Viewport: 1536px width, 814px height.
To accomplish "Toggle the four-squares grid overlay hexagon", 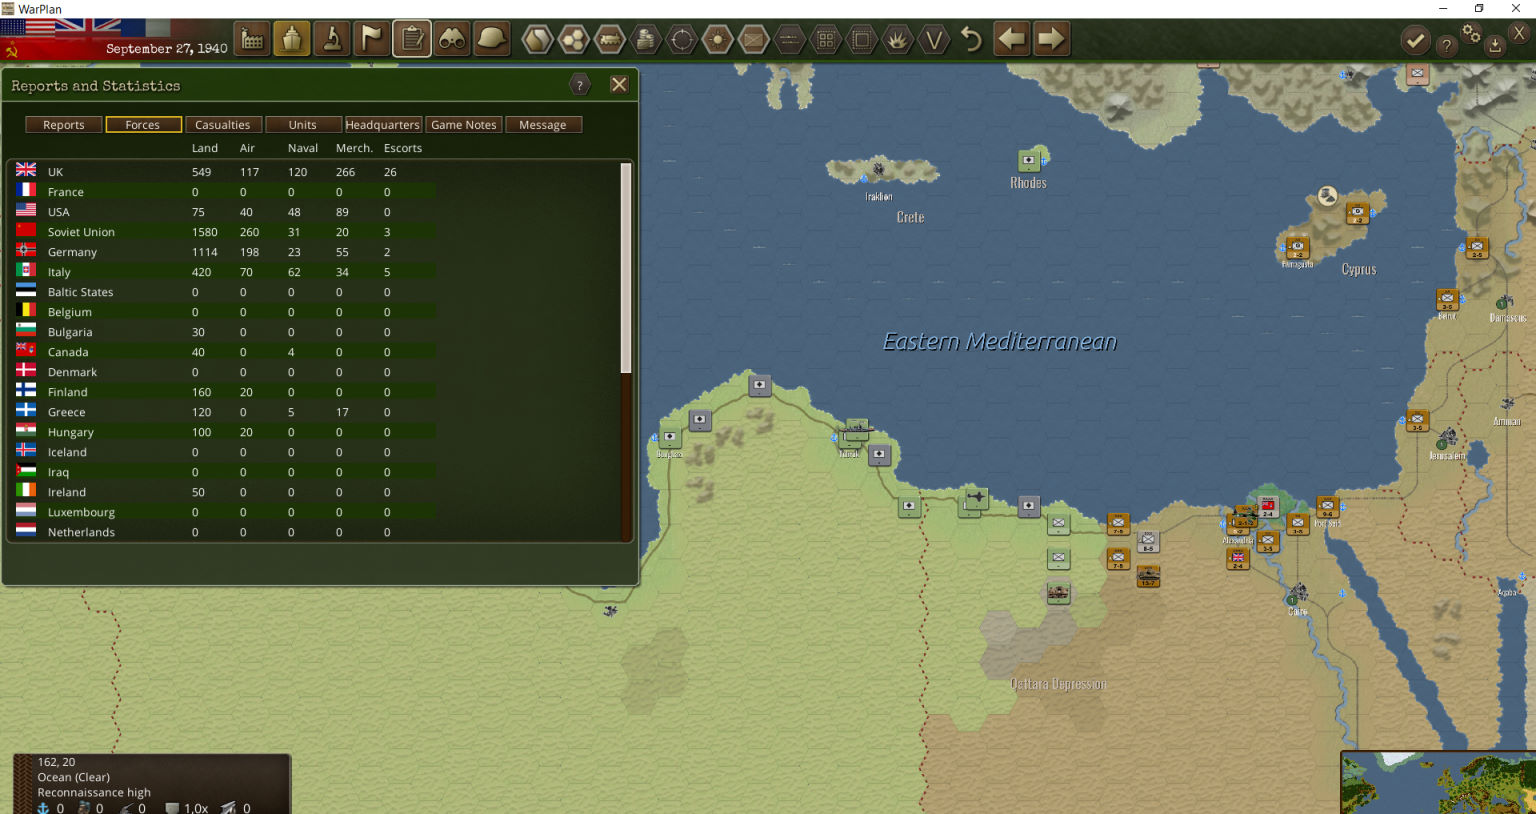I will tap(826, 40).
